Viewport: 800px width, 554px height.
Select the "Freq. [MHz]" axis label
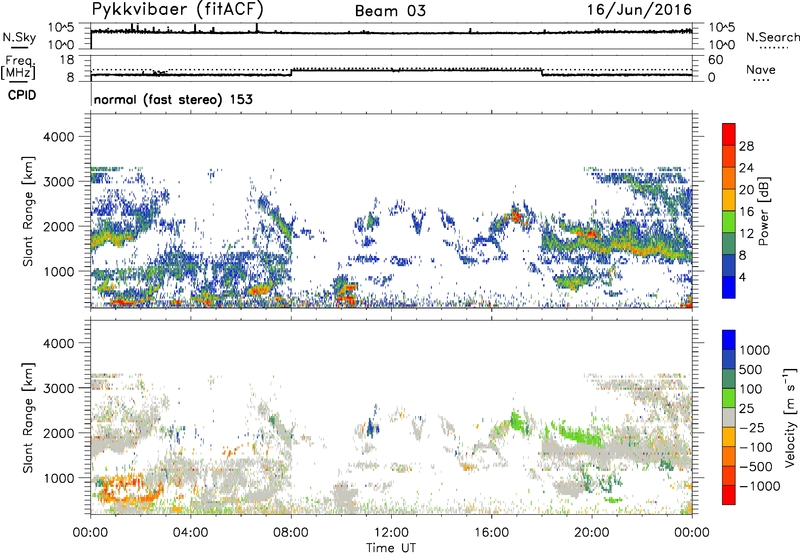(x=19, y=68)
